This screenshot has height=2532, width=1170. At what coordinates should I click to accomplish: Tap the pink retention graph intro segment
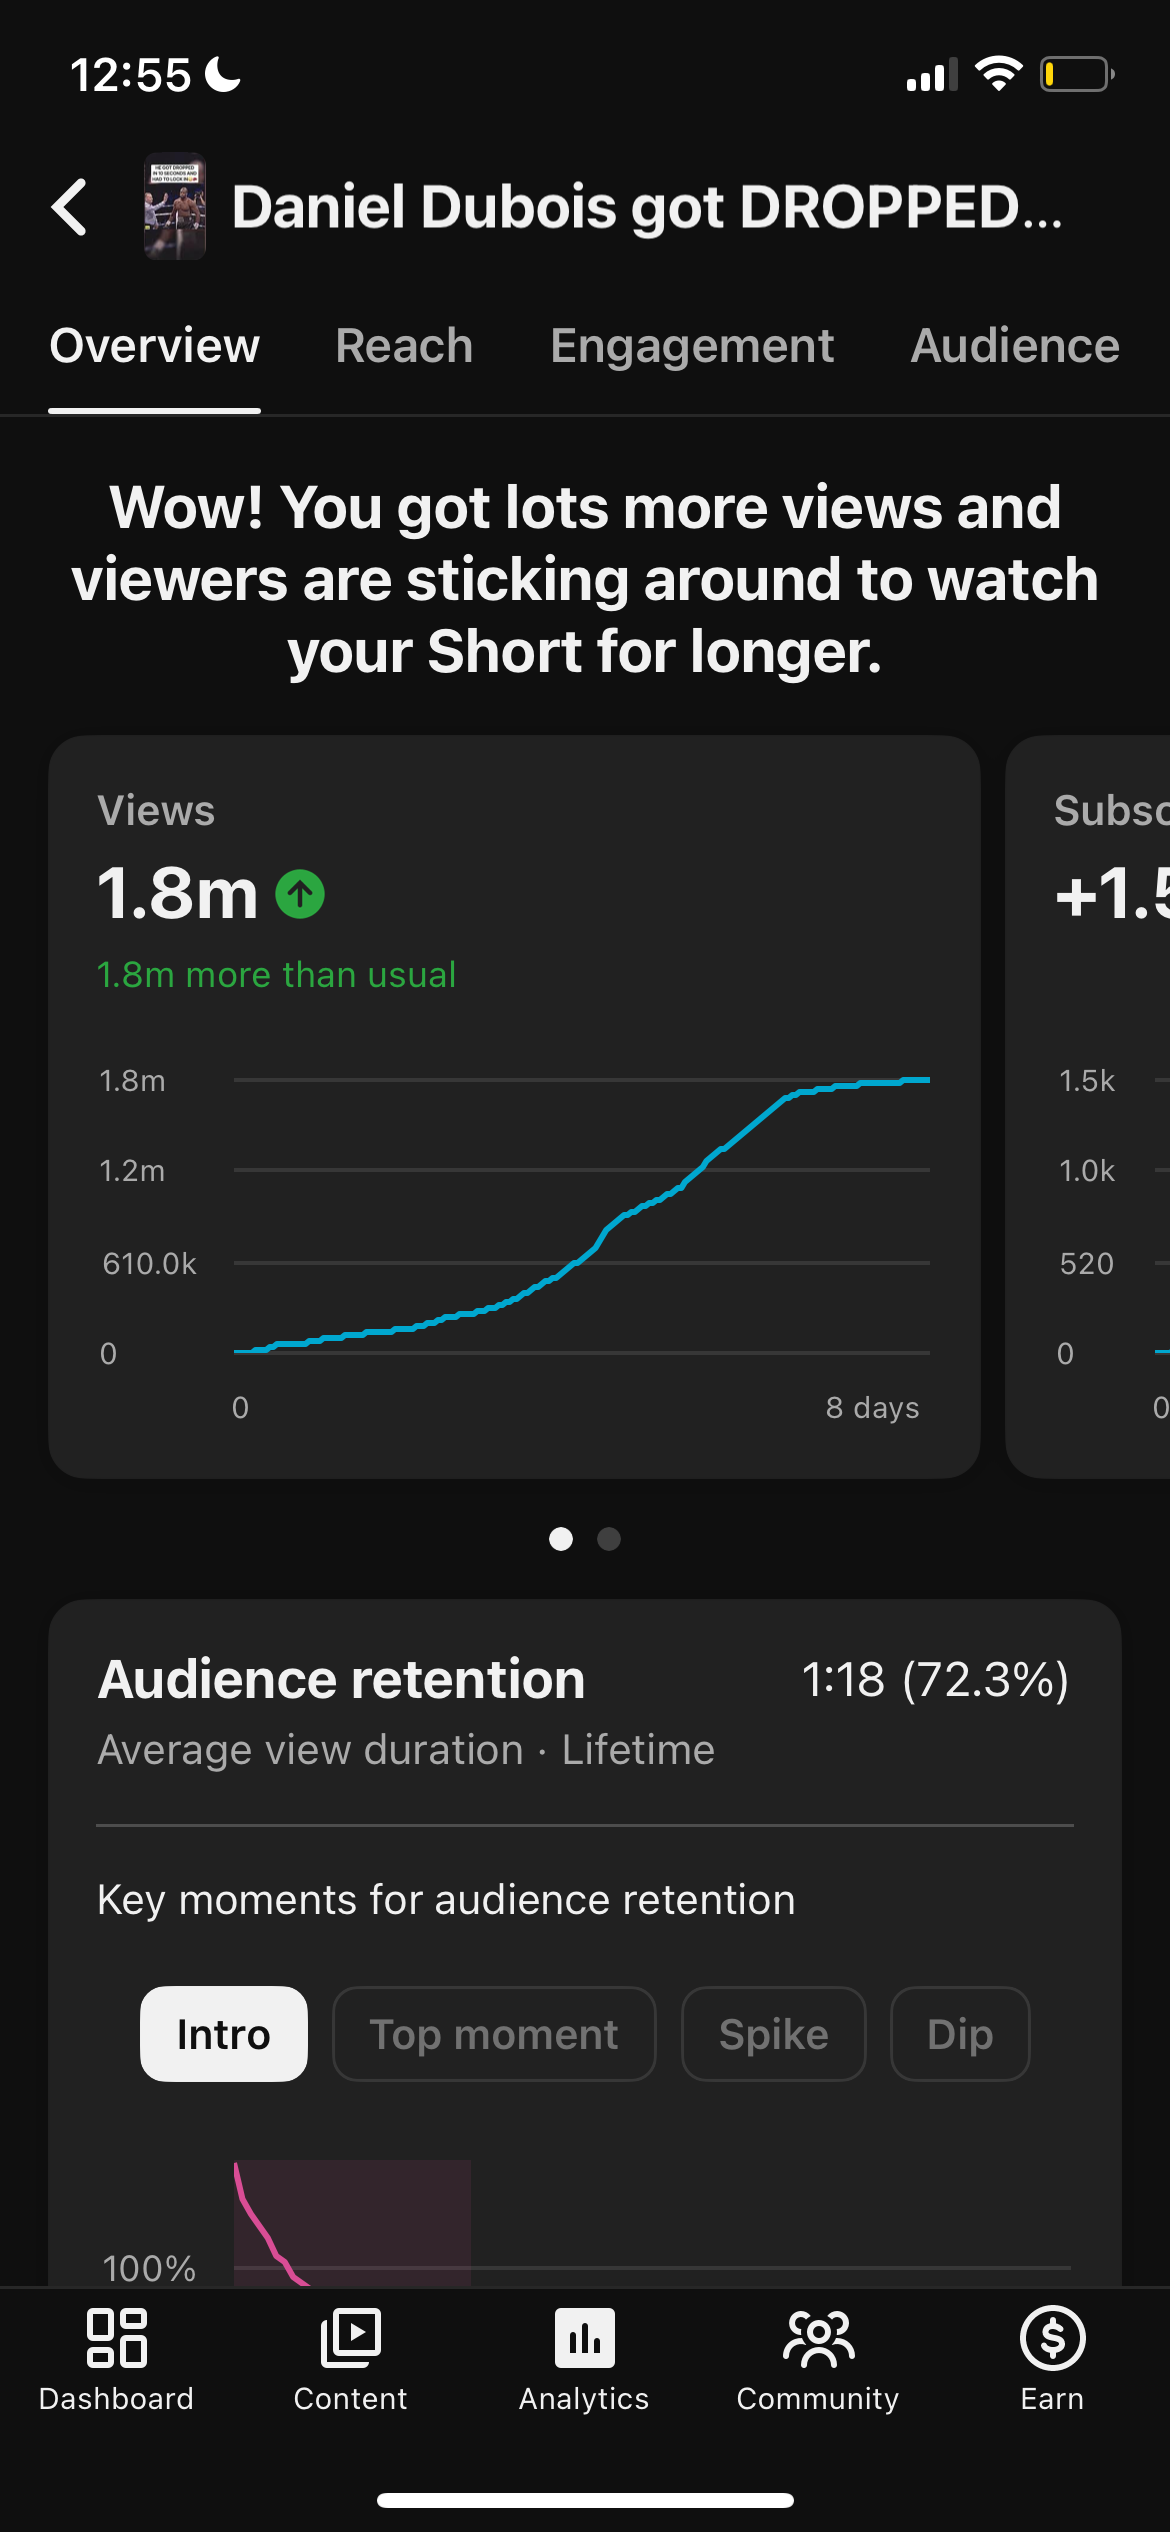click(353, 2223)
